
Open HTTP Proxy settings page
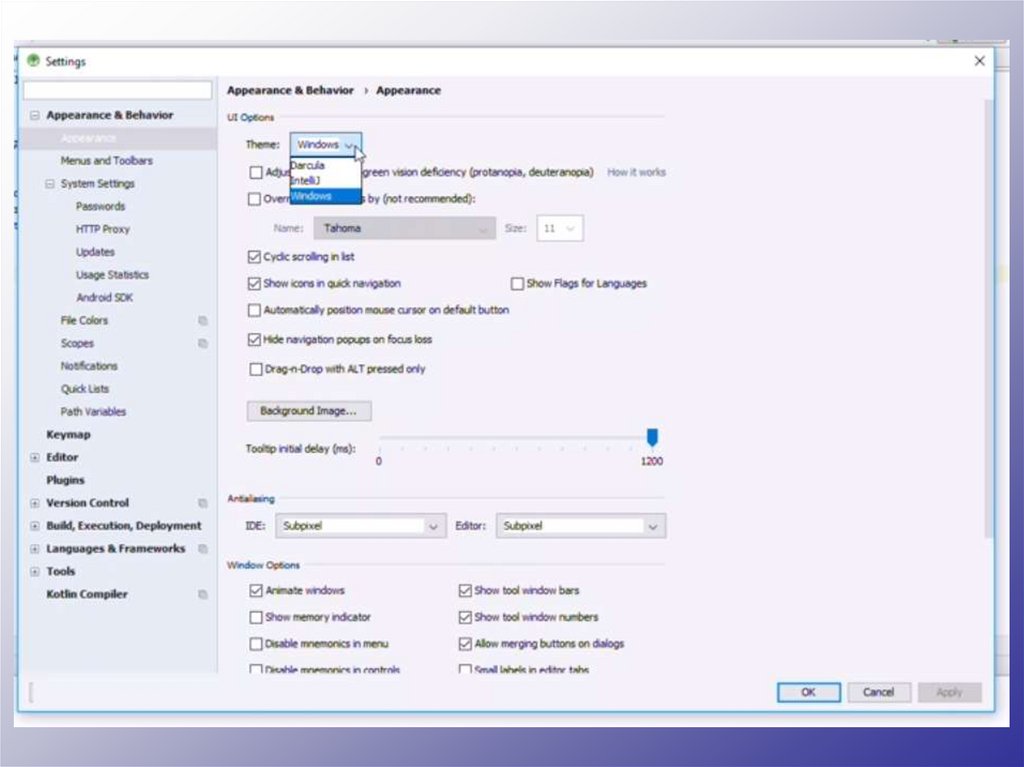[x=103, y=229]
